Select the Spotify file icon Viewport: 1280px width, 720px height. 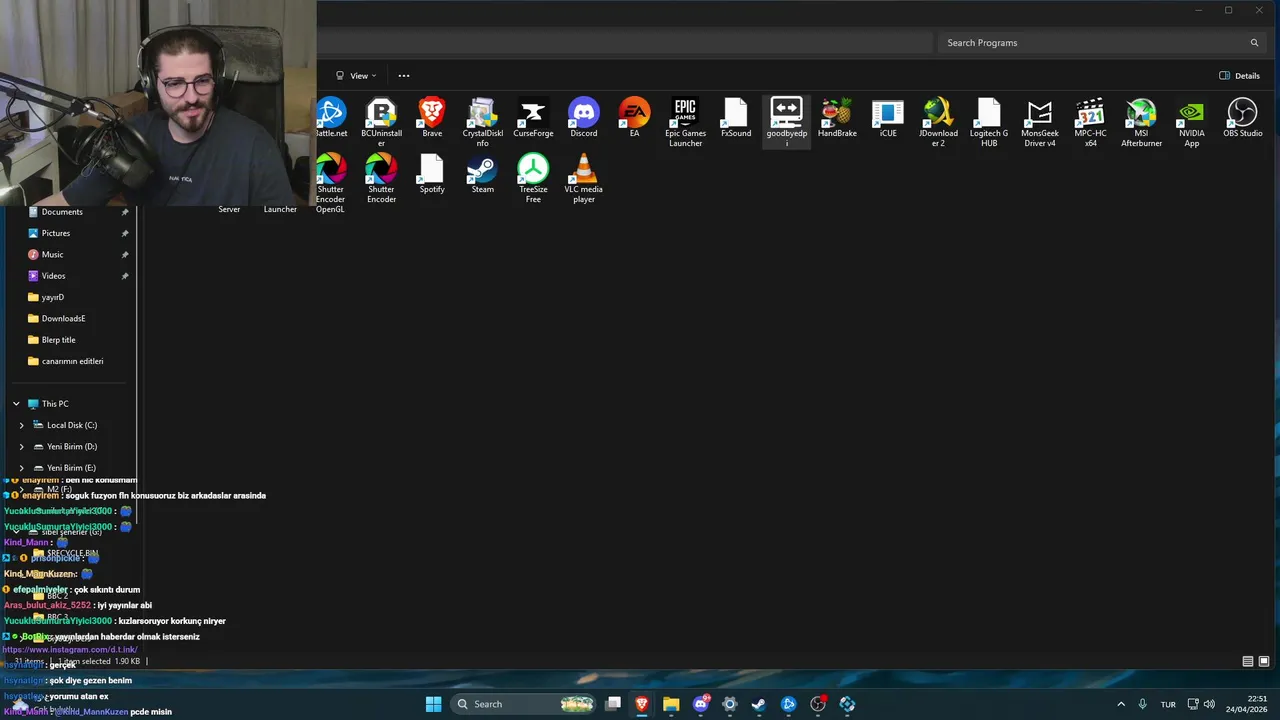(x=432, y=174)
